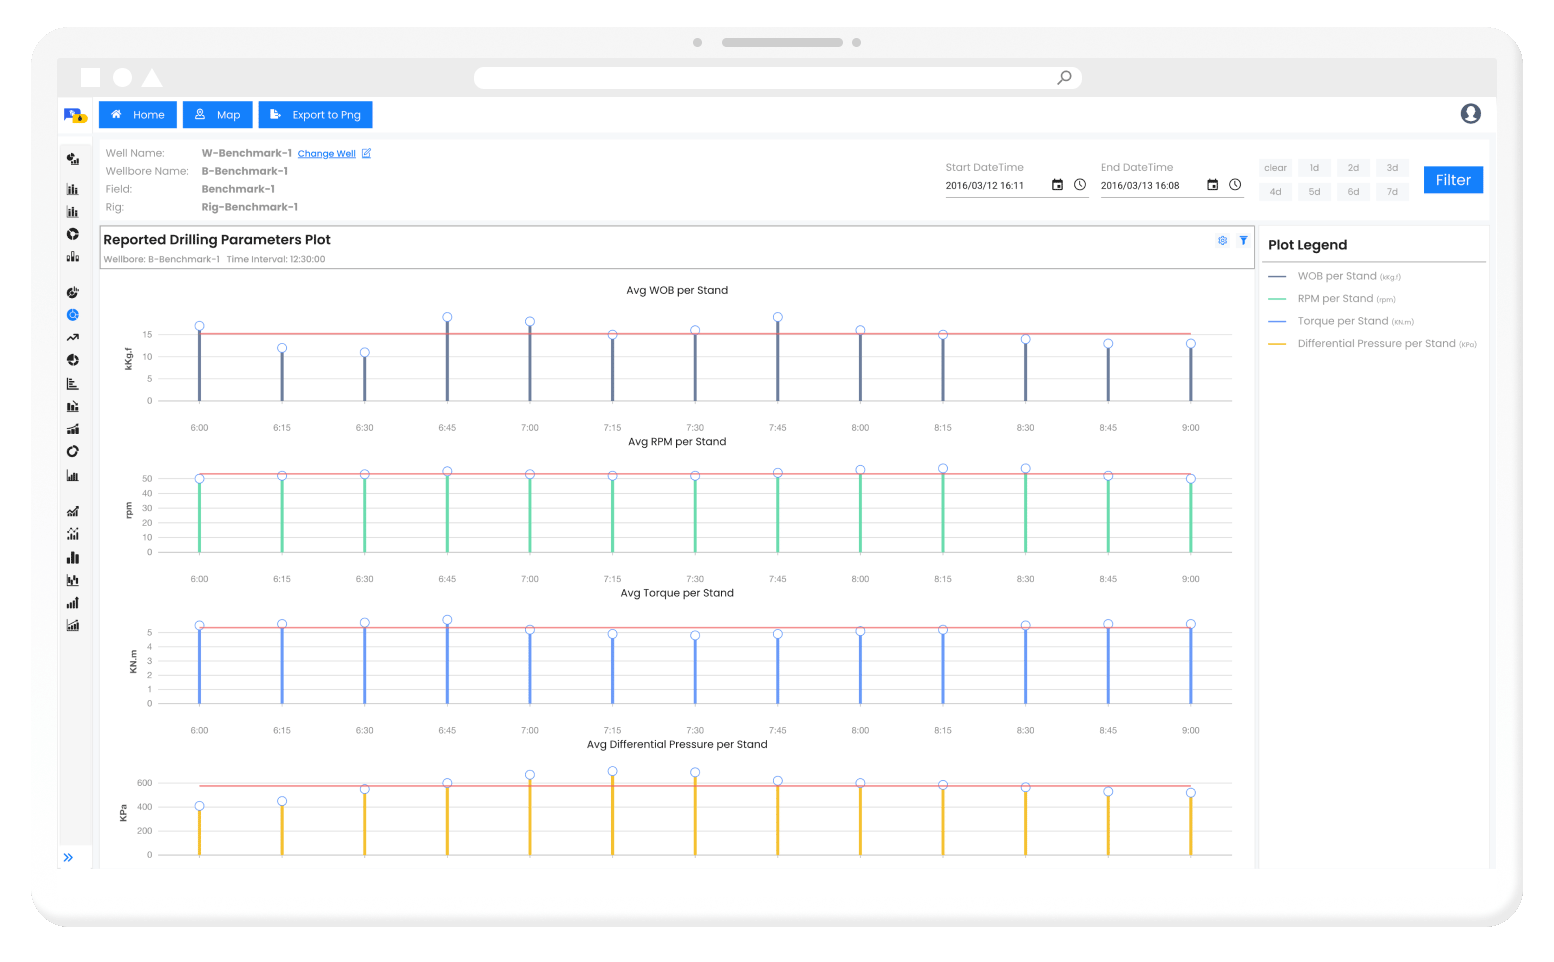Open the Start DateTime clock picker
This screenshot has height=962, width=1554.
click(1080, 185)
